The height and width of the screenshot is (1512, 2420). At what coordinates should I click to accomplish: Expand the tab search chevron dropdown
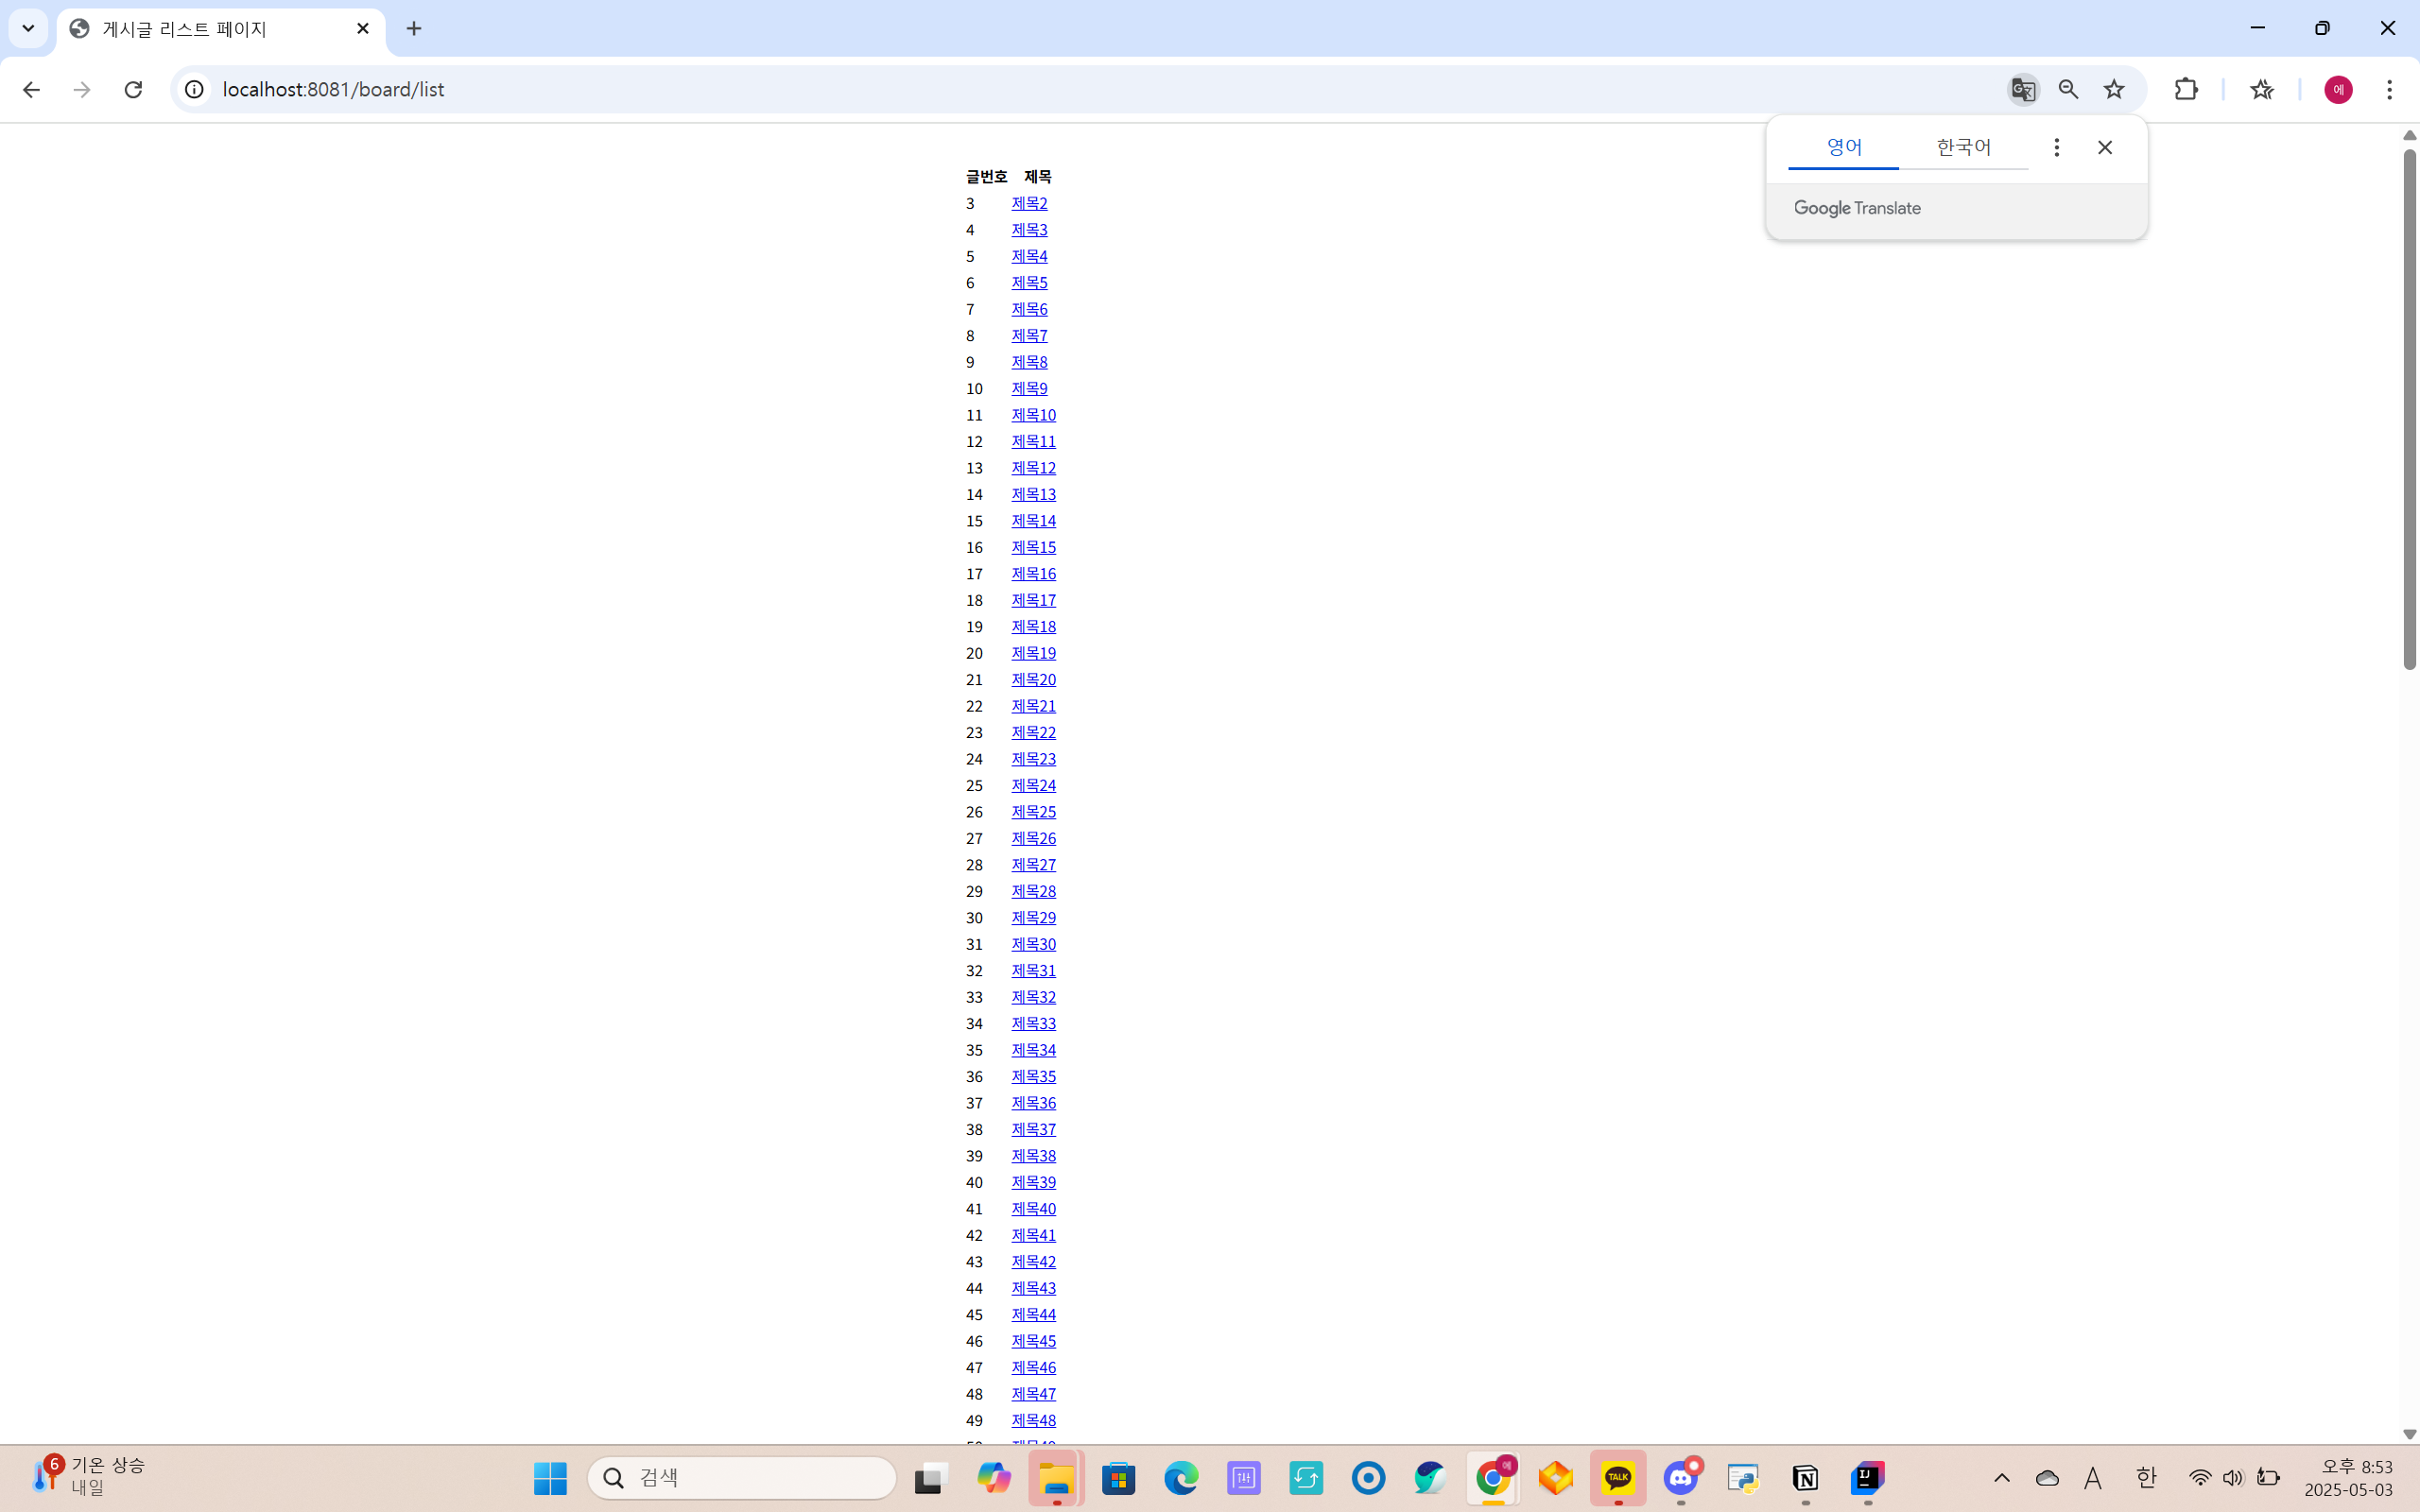[x=28, y=28]
